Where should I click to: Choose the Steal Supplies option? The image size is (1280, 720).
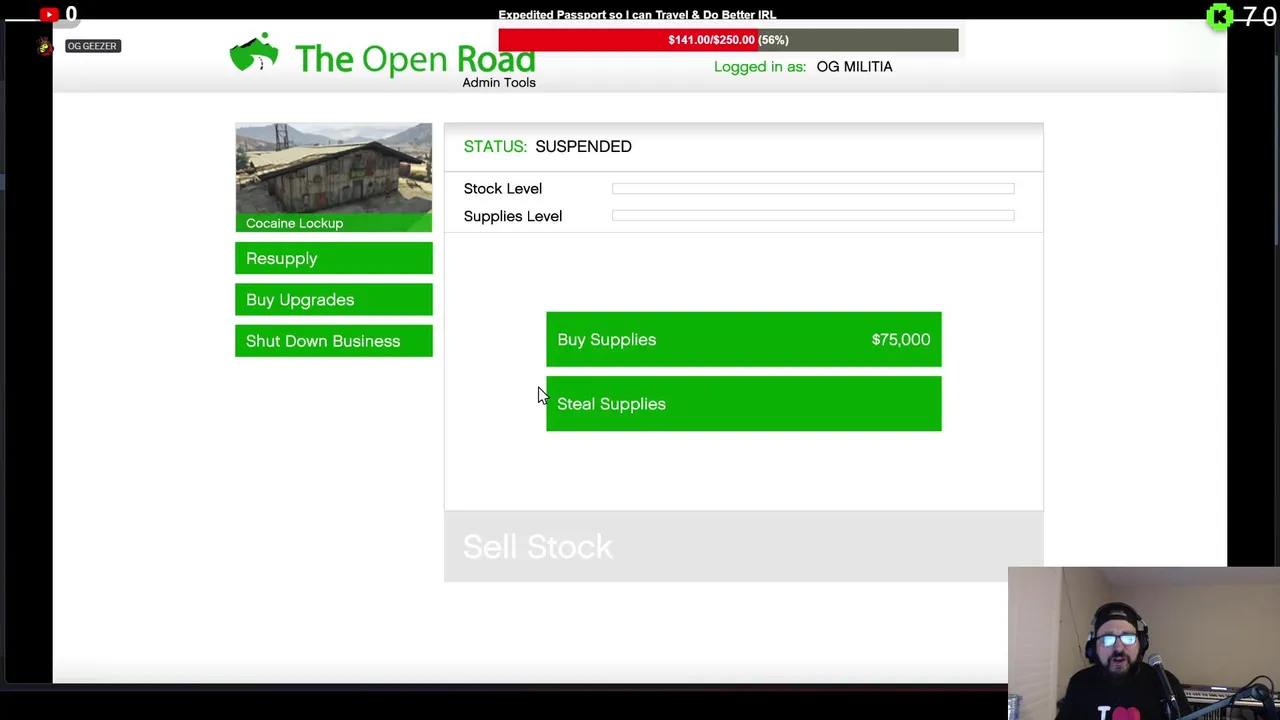click(x=743, y=404)
